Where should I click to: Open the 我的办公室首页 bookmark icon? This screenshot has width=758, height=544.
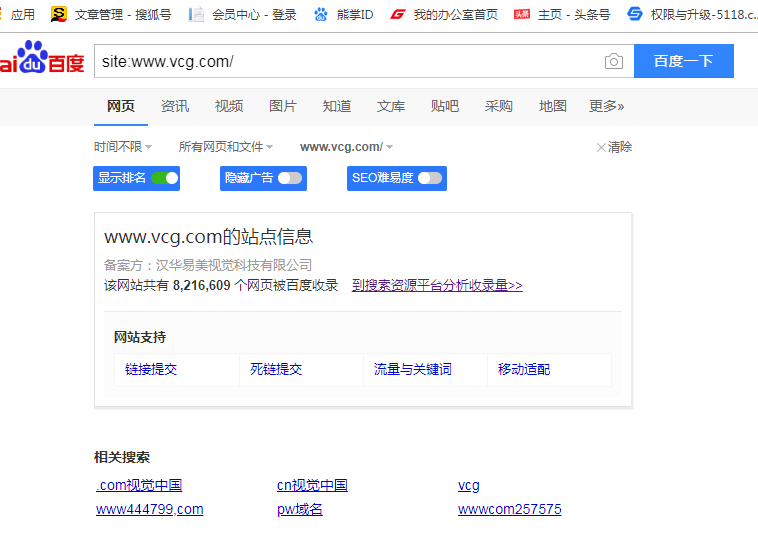click(x=397, y=15)
